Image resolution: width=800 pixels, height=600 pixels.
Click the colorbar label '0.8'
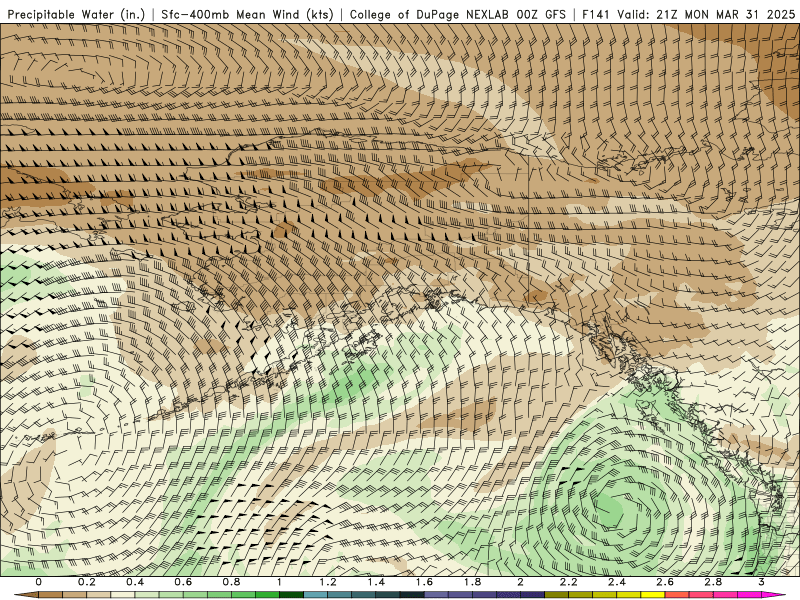pyautogui.click(x=231, y=582)
